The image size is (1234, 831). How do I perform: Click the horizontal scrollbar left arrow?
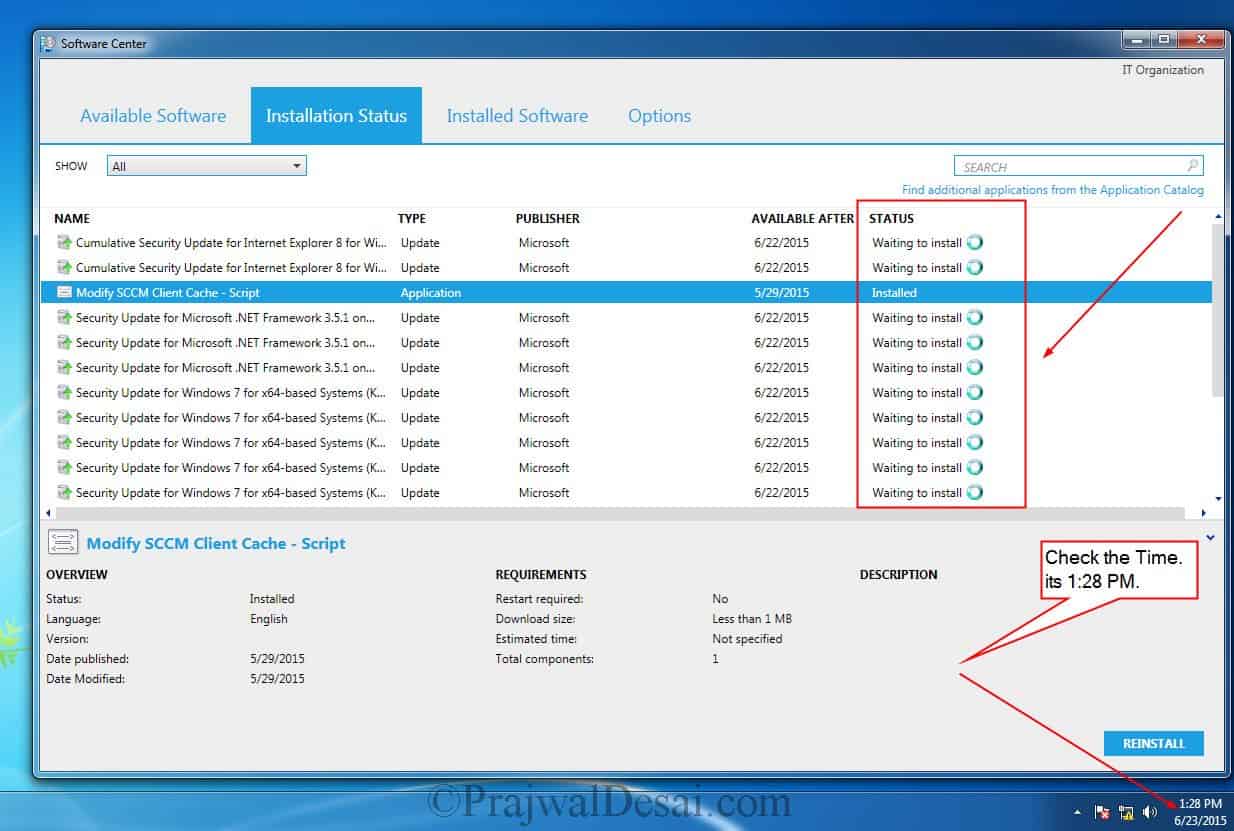pos(49,513)
